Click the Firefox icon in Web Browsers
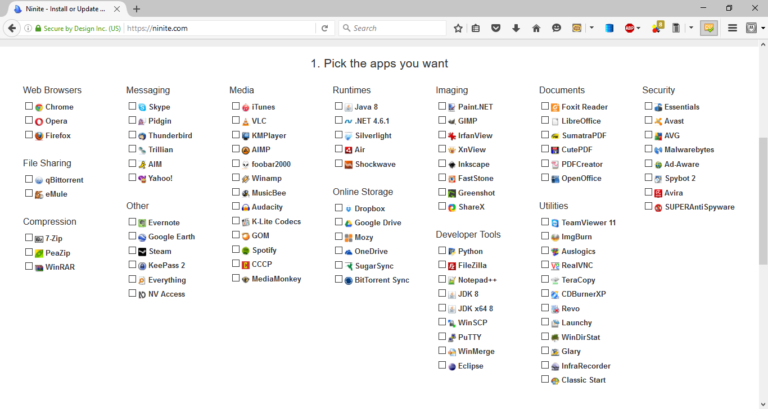This screenshot has width=768, height=409. [x=39, y=136]
